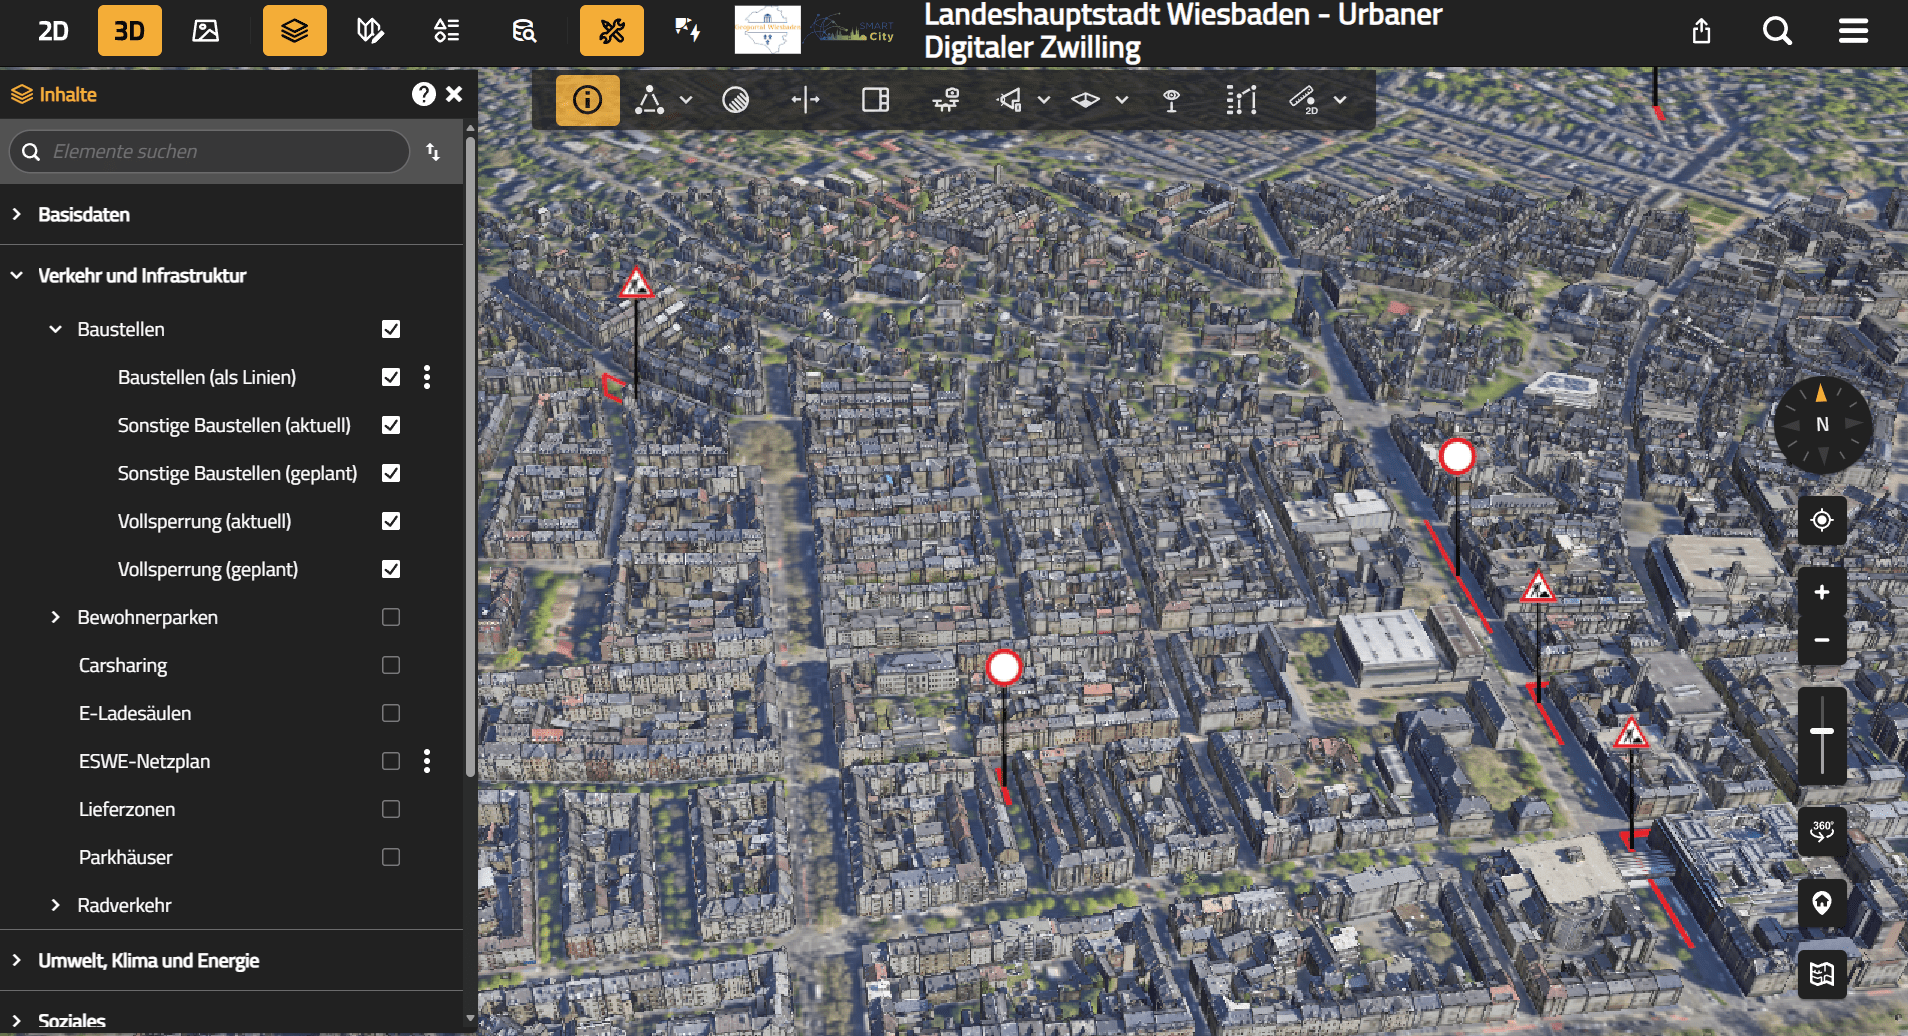This screenshot has width=1908, height=1036.
Task: Enable the Carsharing layer checkbox
Action: (391, 665)
